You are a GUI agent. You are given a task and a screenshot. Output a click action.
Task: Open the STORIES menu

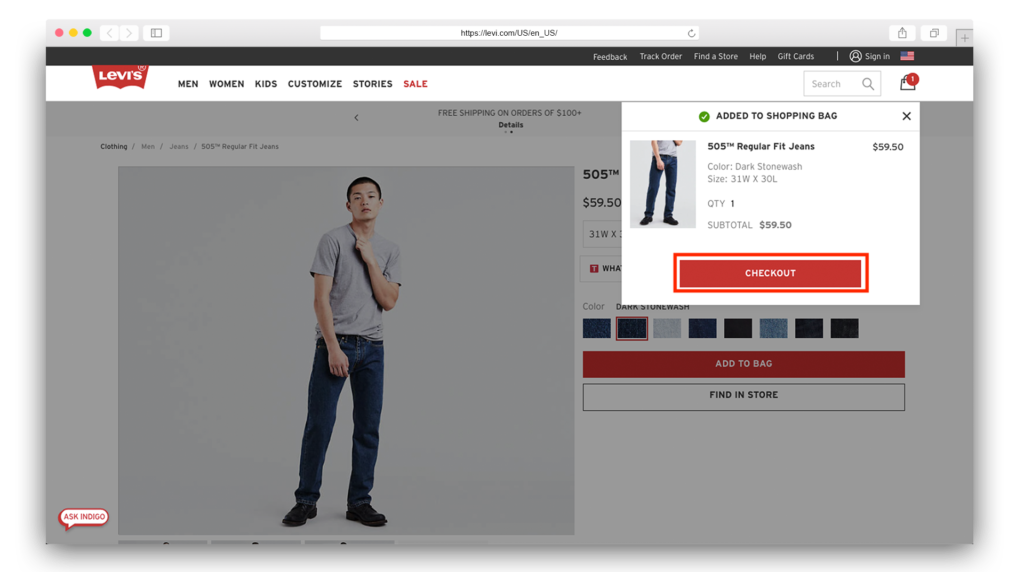pos(372,84)
